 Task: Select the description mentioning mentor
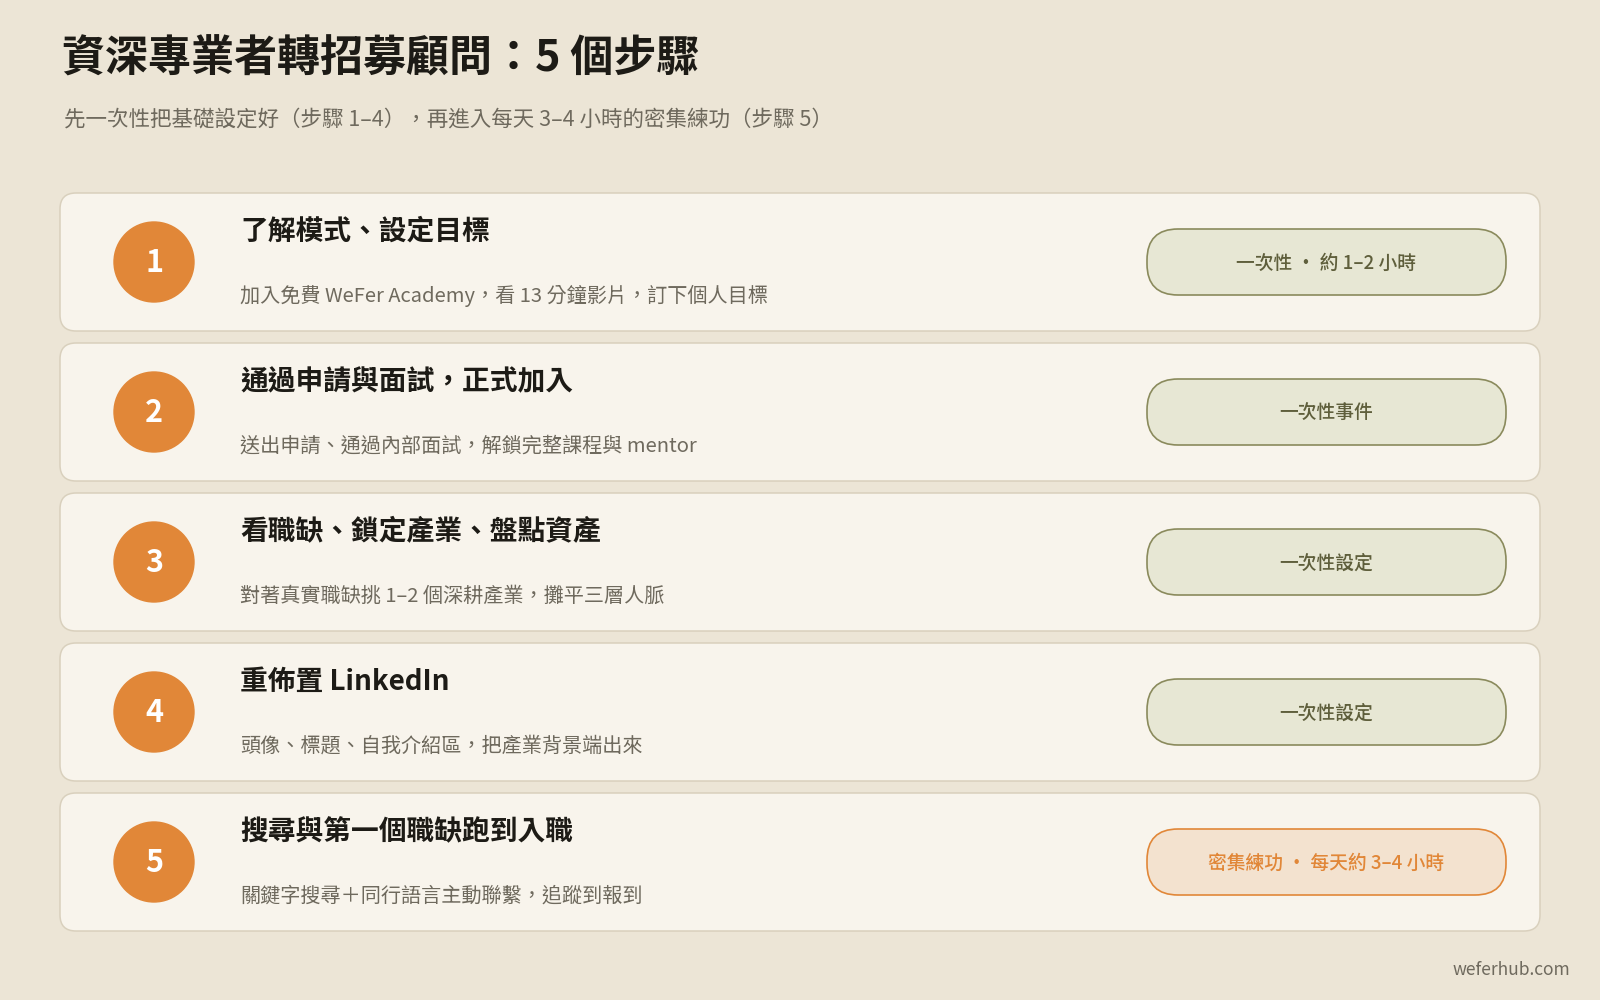(468, 445)
